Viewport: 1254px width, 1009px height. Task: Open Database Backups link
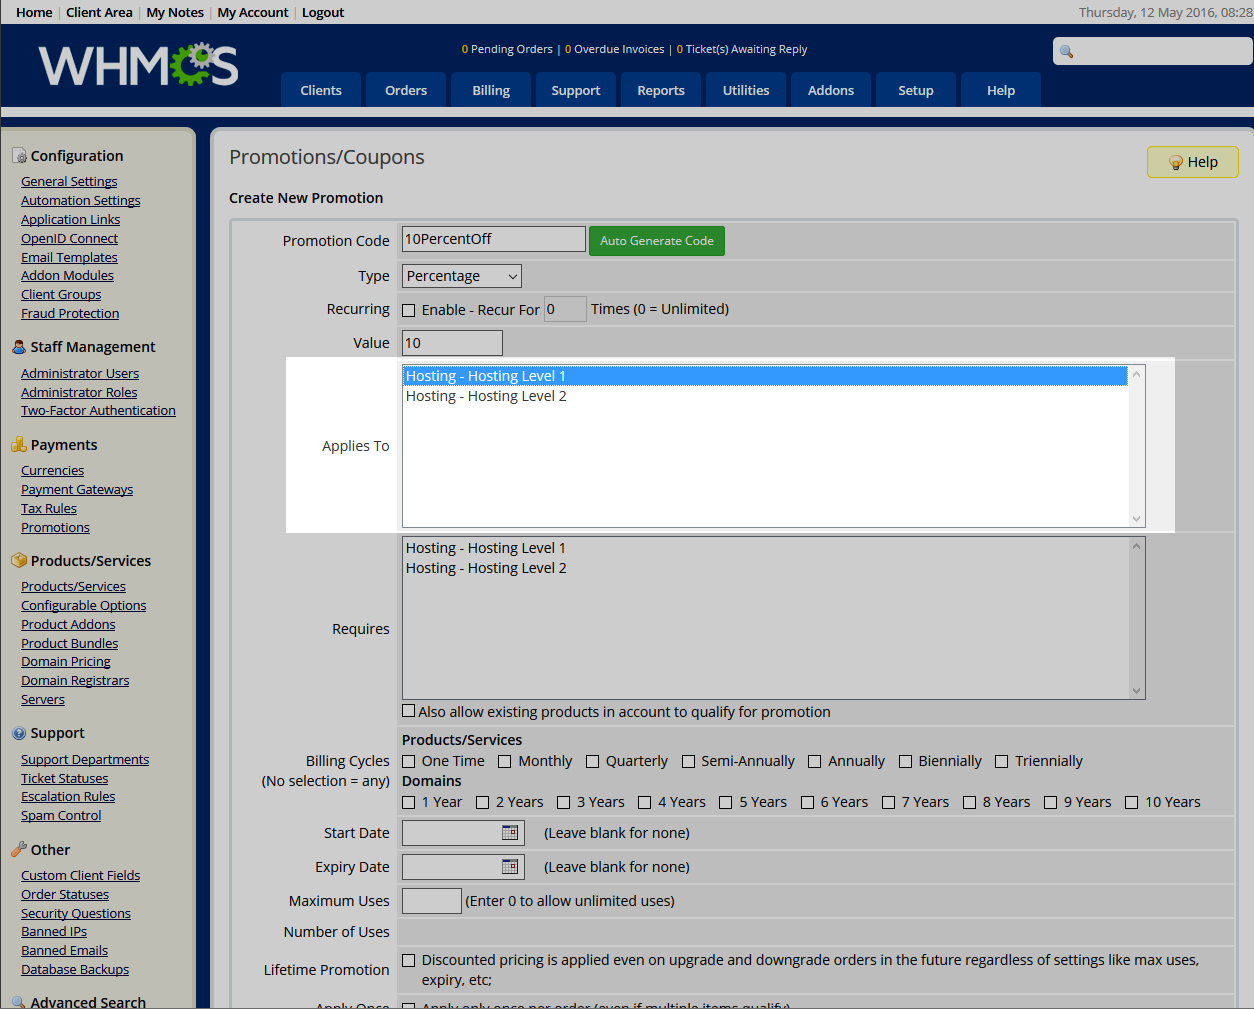coord(75,970)
